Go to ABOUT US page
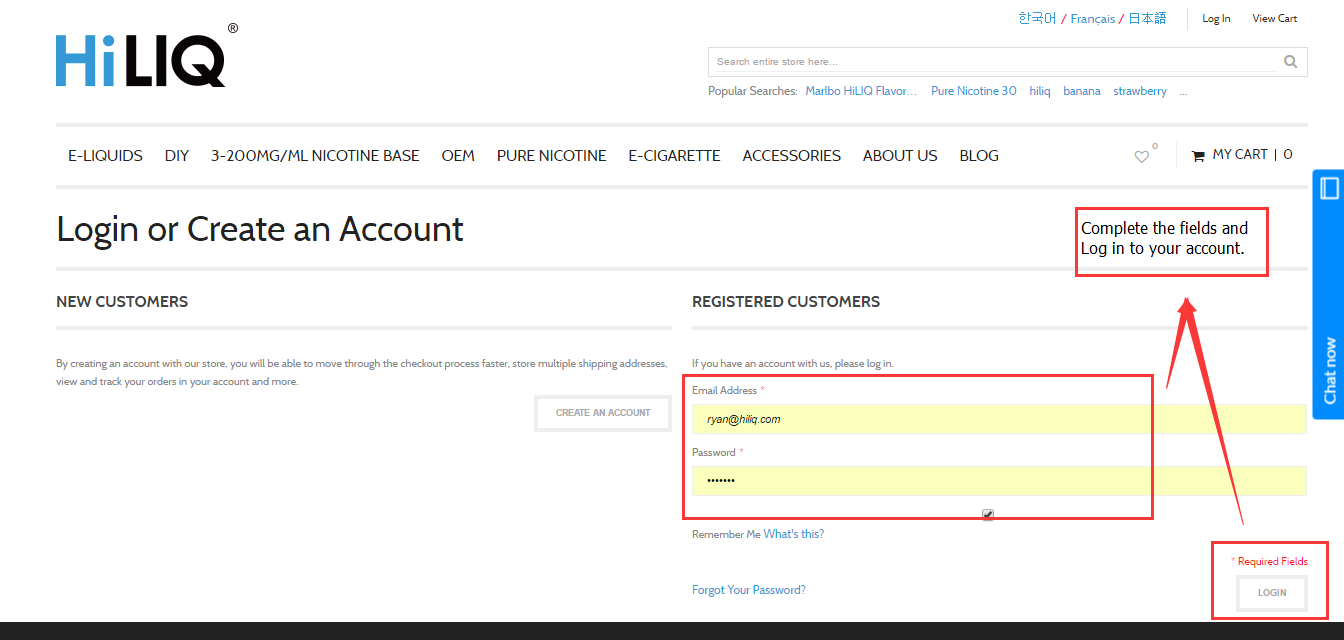Screen dimensions: 1344x640 [x=900, y=156]
